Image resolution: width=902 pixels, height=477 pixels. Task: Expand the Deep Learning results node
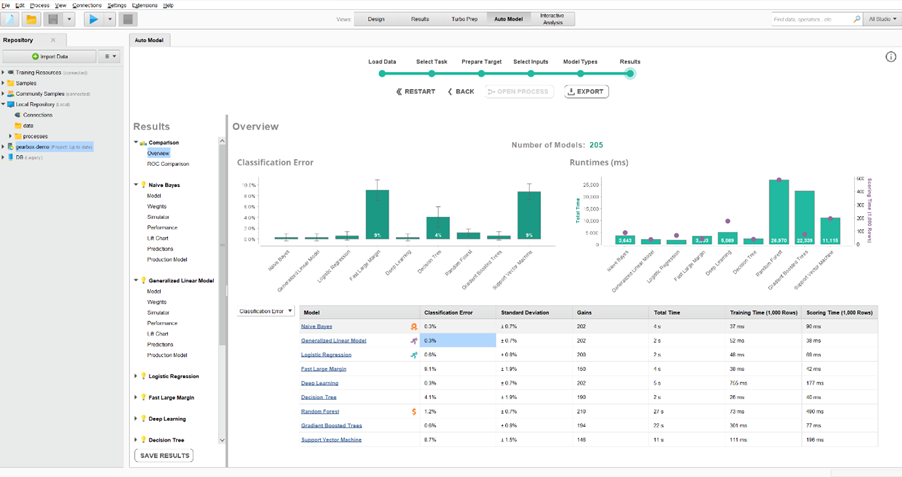click(136, 418)
